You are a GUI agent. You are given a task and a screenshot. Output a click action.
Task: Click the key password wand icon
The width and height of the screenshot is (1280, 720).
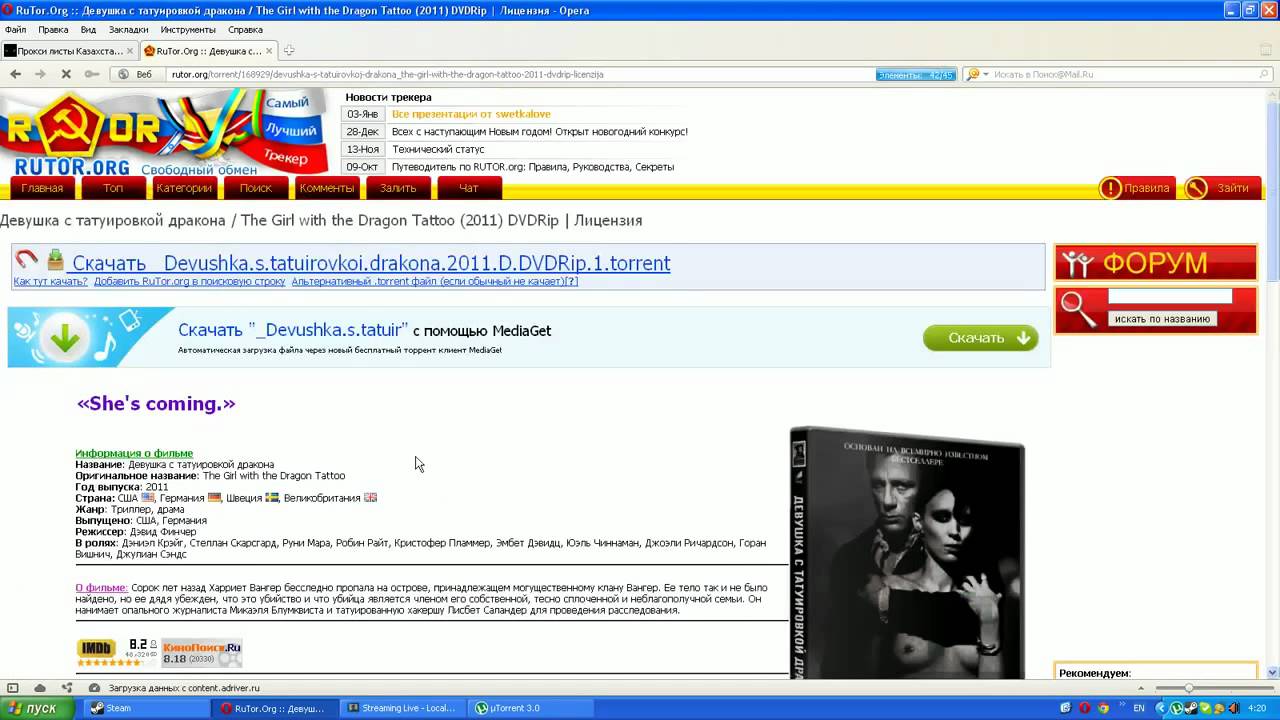tap(92, 74)
